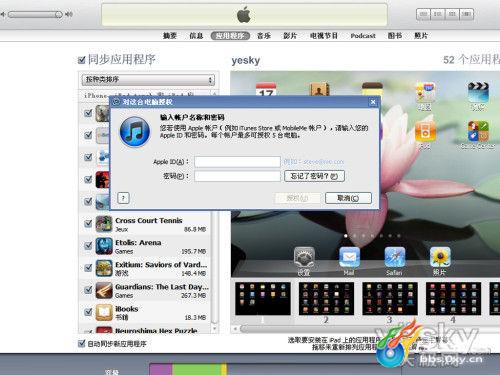Open the Music tab
500x375 pixels.
coord(264,36)
